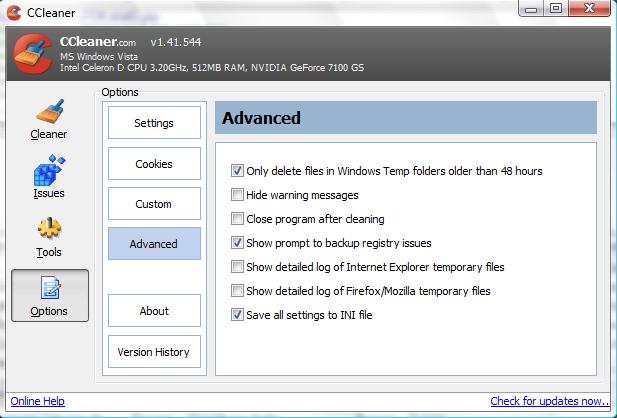Open the Cookies options tab
Image resolution: width=617 pixels, height=418 pixels.
[x=154, y=164]
